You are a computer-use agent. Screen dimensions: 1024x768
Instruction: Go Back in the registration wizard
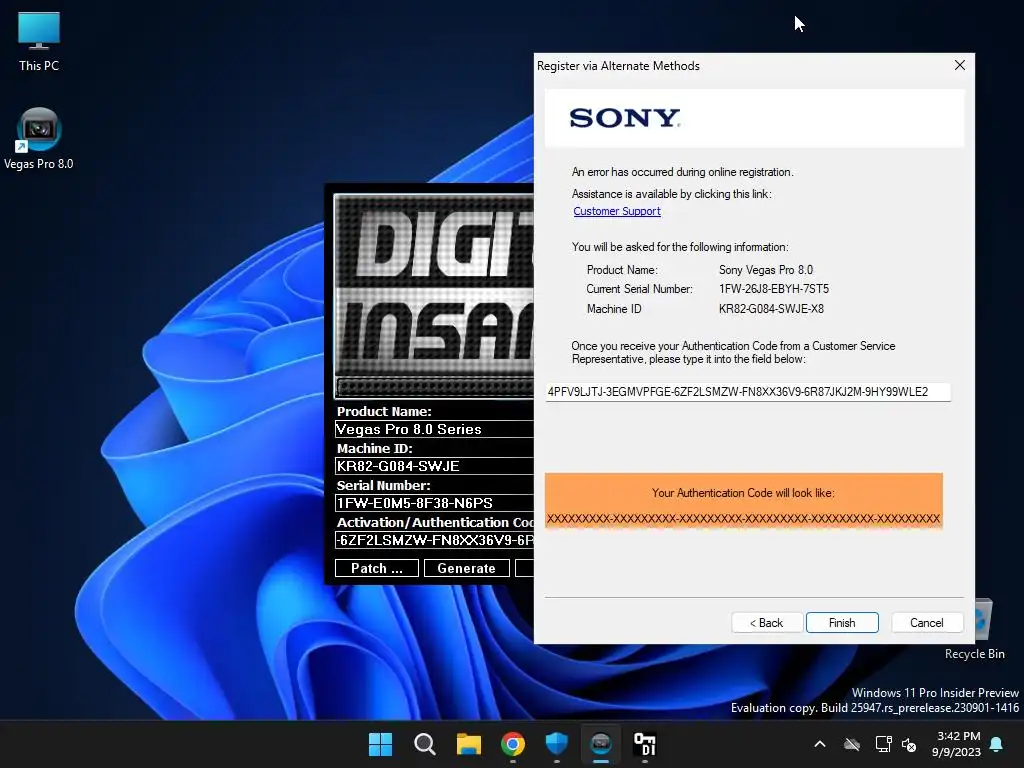(767, 623)
